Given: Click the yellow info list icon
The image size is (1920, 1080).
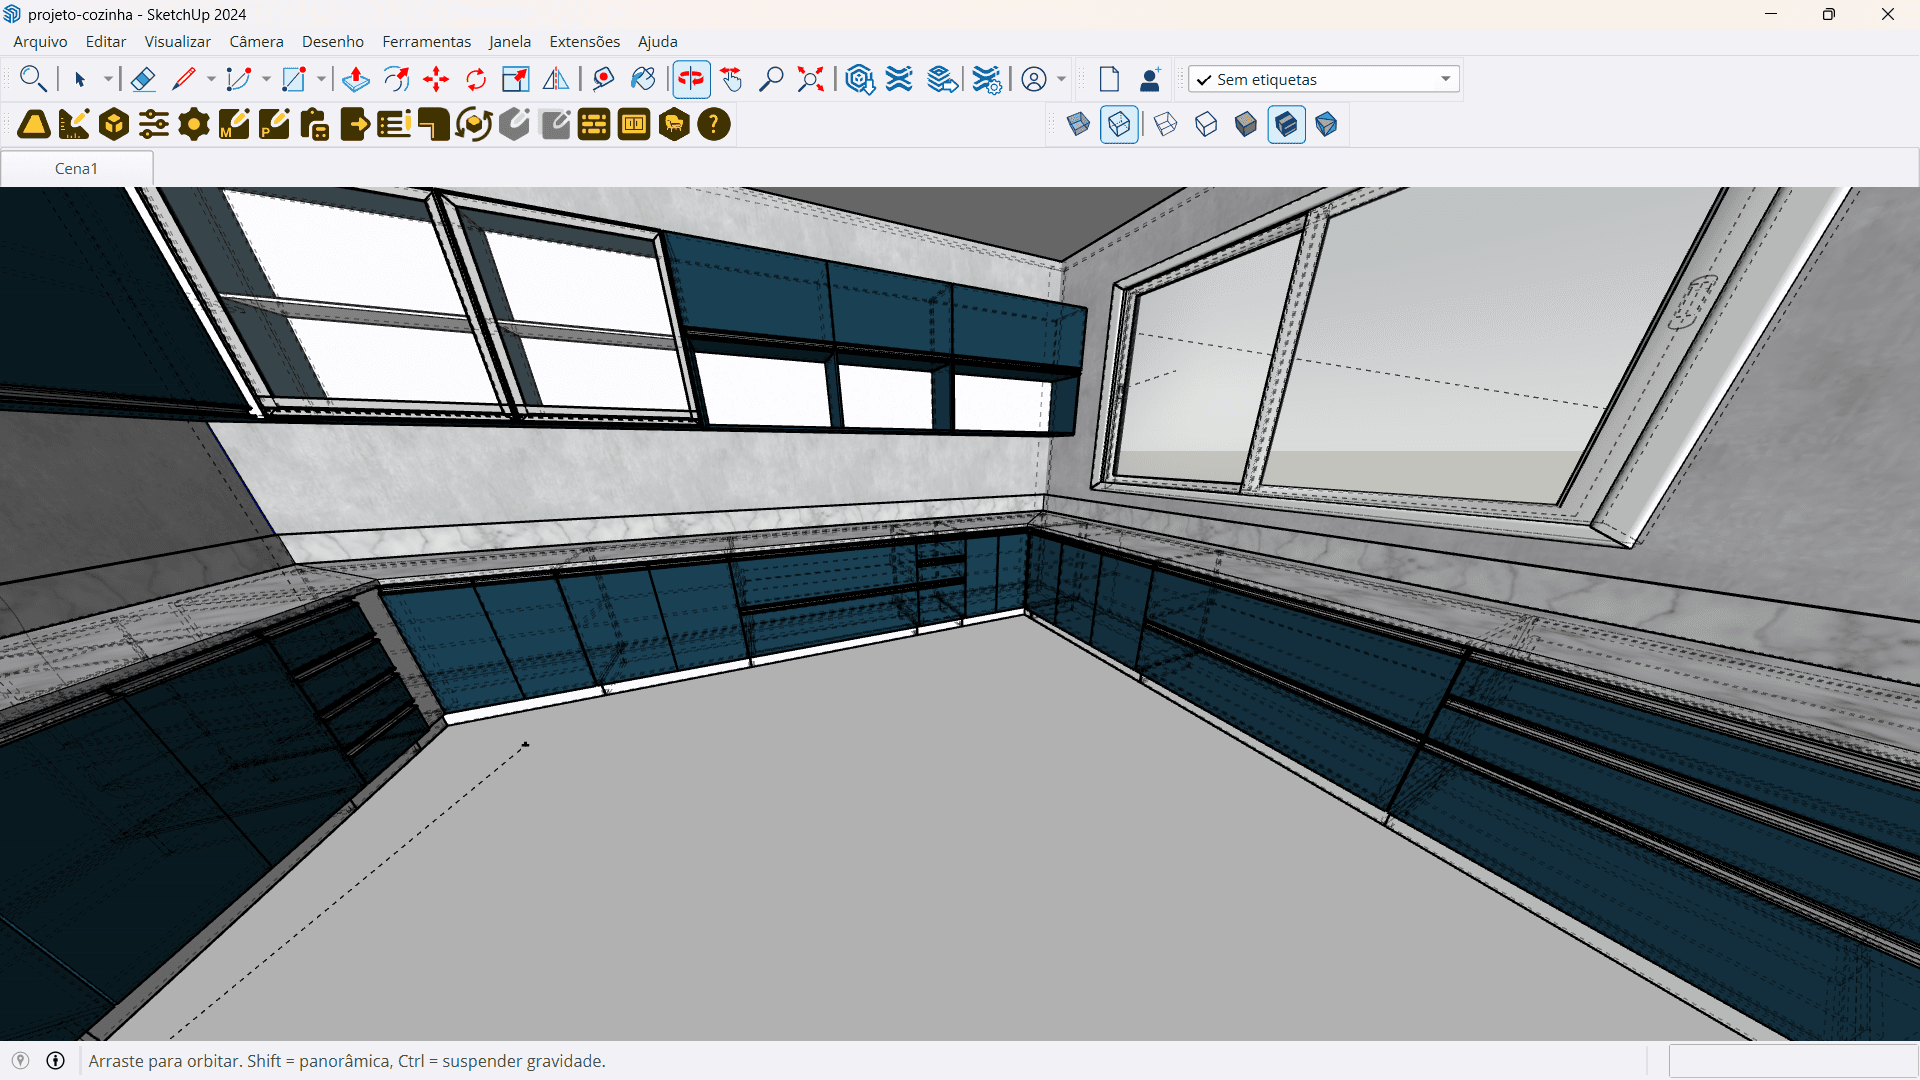Looking at the screenshot, I should [394, 124].
